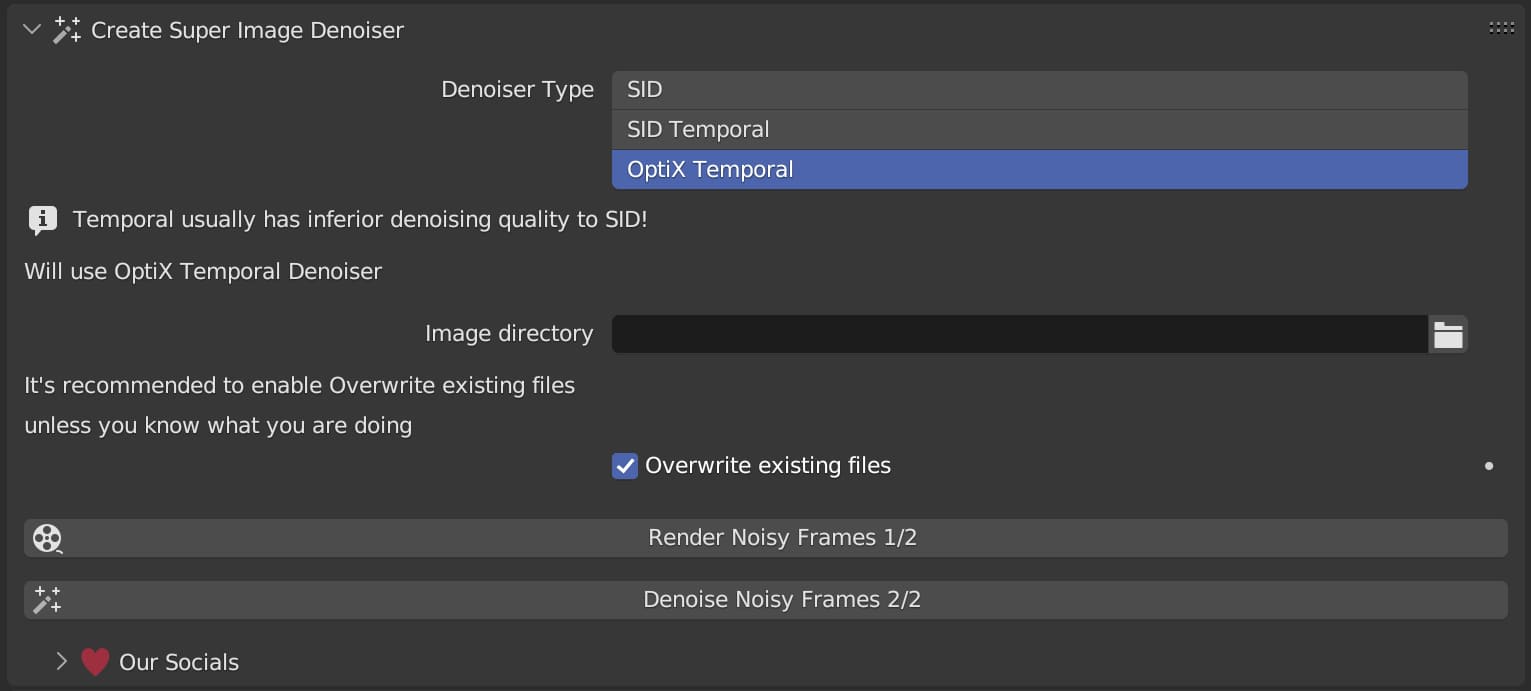This screenshot has height=691, width=1531.
Task: Click the film reel icon on Render Noisy Frames
Action: pos(47,538)
